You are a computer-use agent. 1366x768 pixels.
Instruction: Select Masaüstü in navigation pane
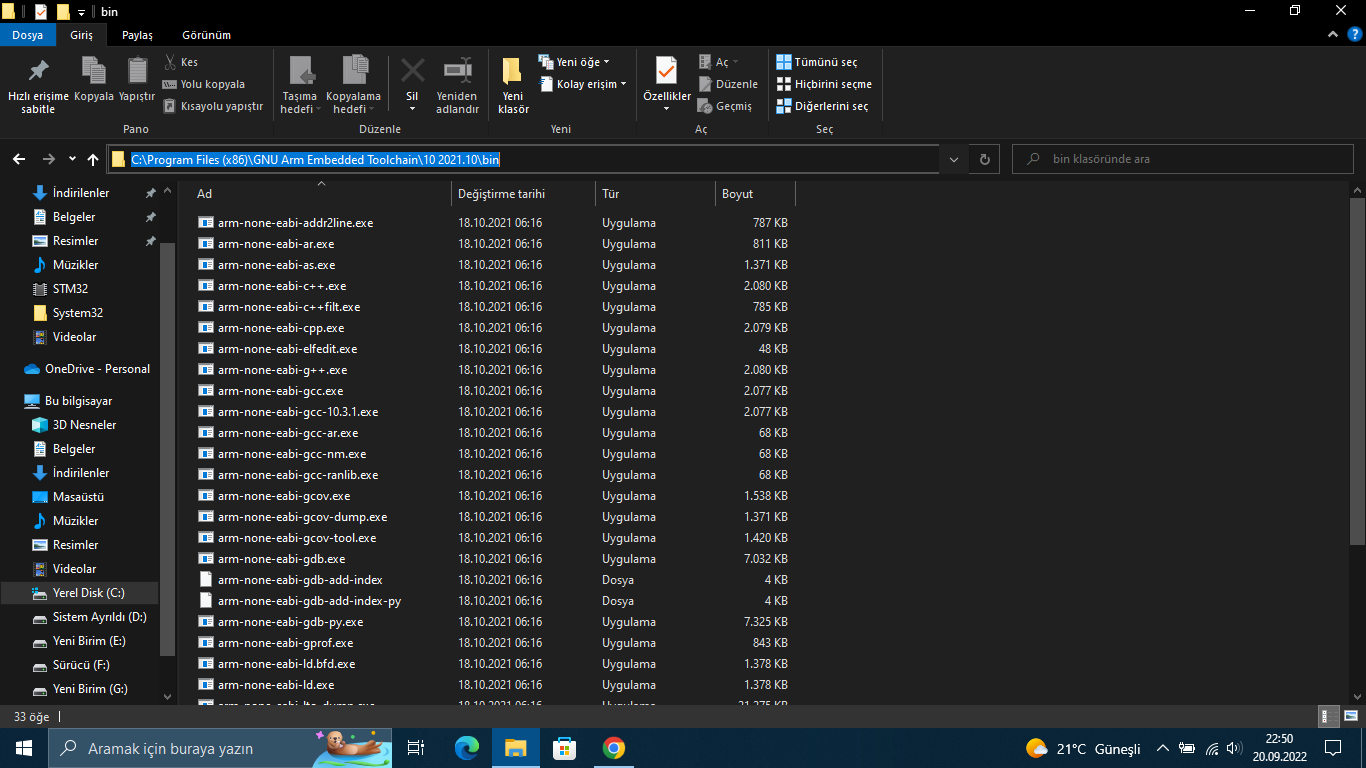click(78, 497)
